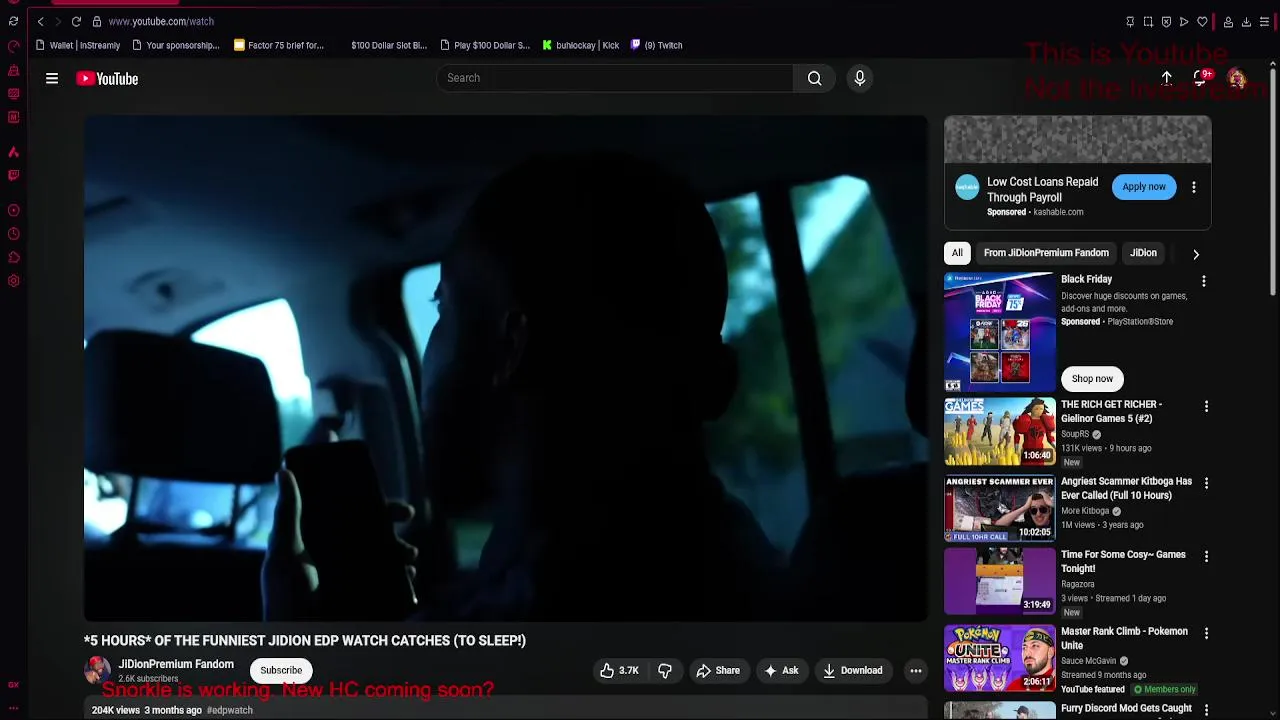Screen dimensions: 1280x720
Task: Open options for THE RICH GET RICHER video
Action: [1206, 407]
